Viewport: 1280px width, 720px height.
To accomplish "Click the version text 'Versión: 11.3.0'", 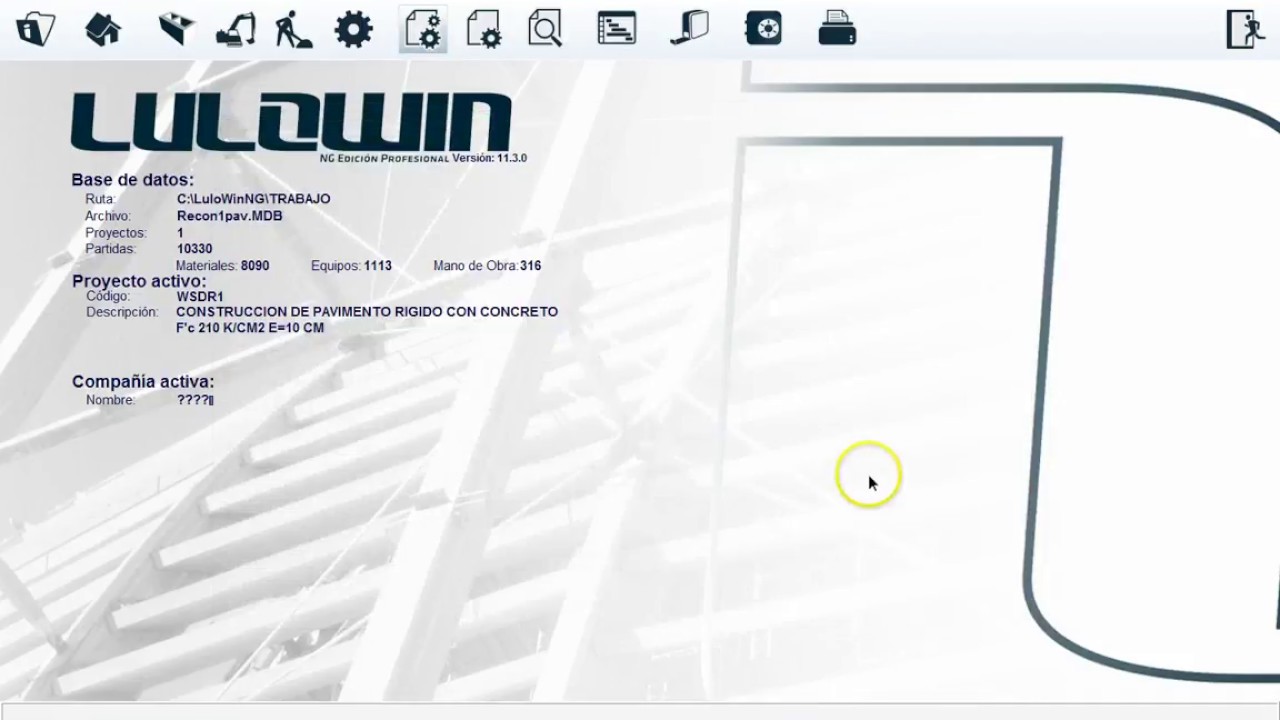I will (489, 158).
